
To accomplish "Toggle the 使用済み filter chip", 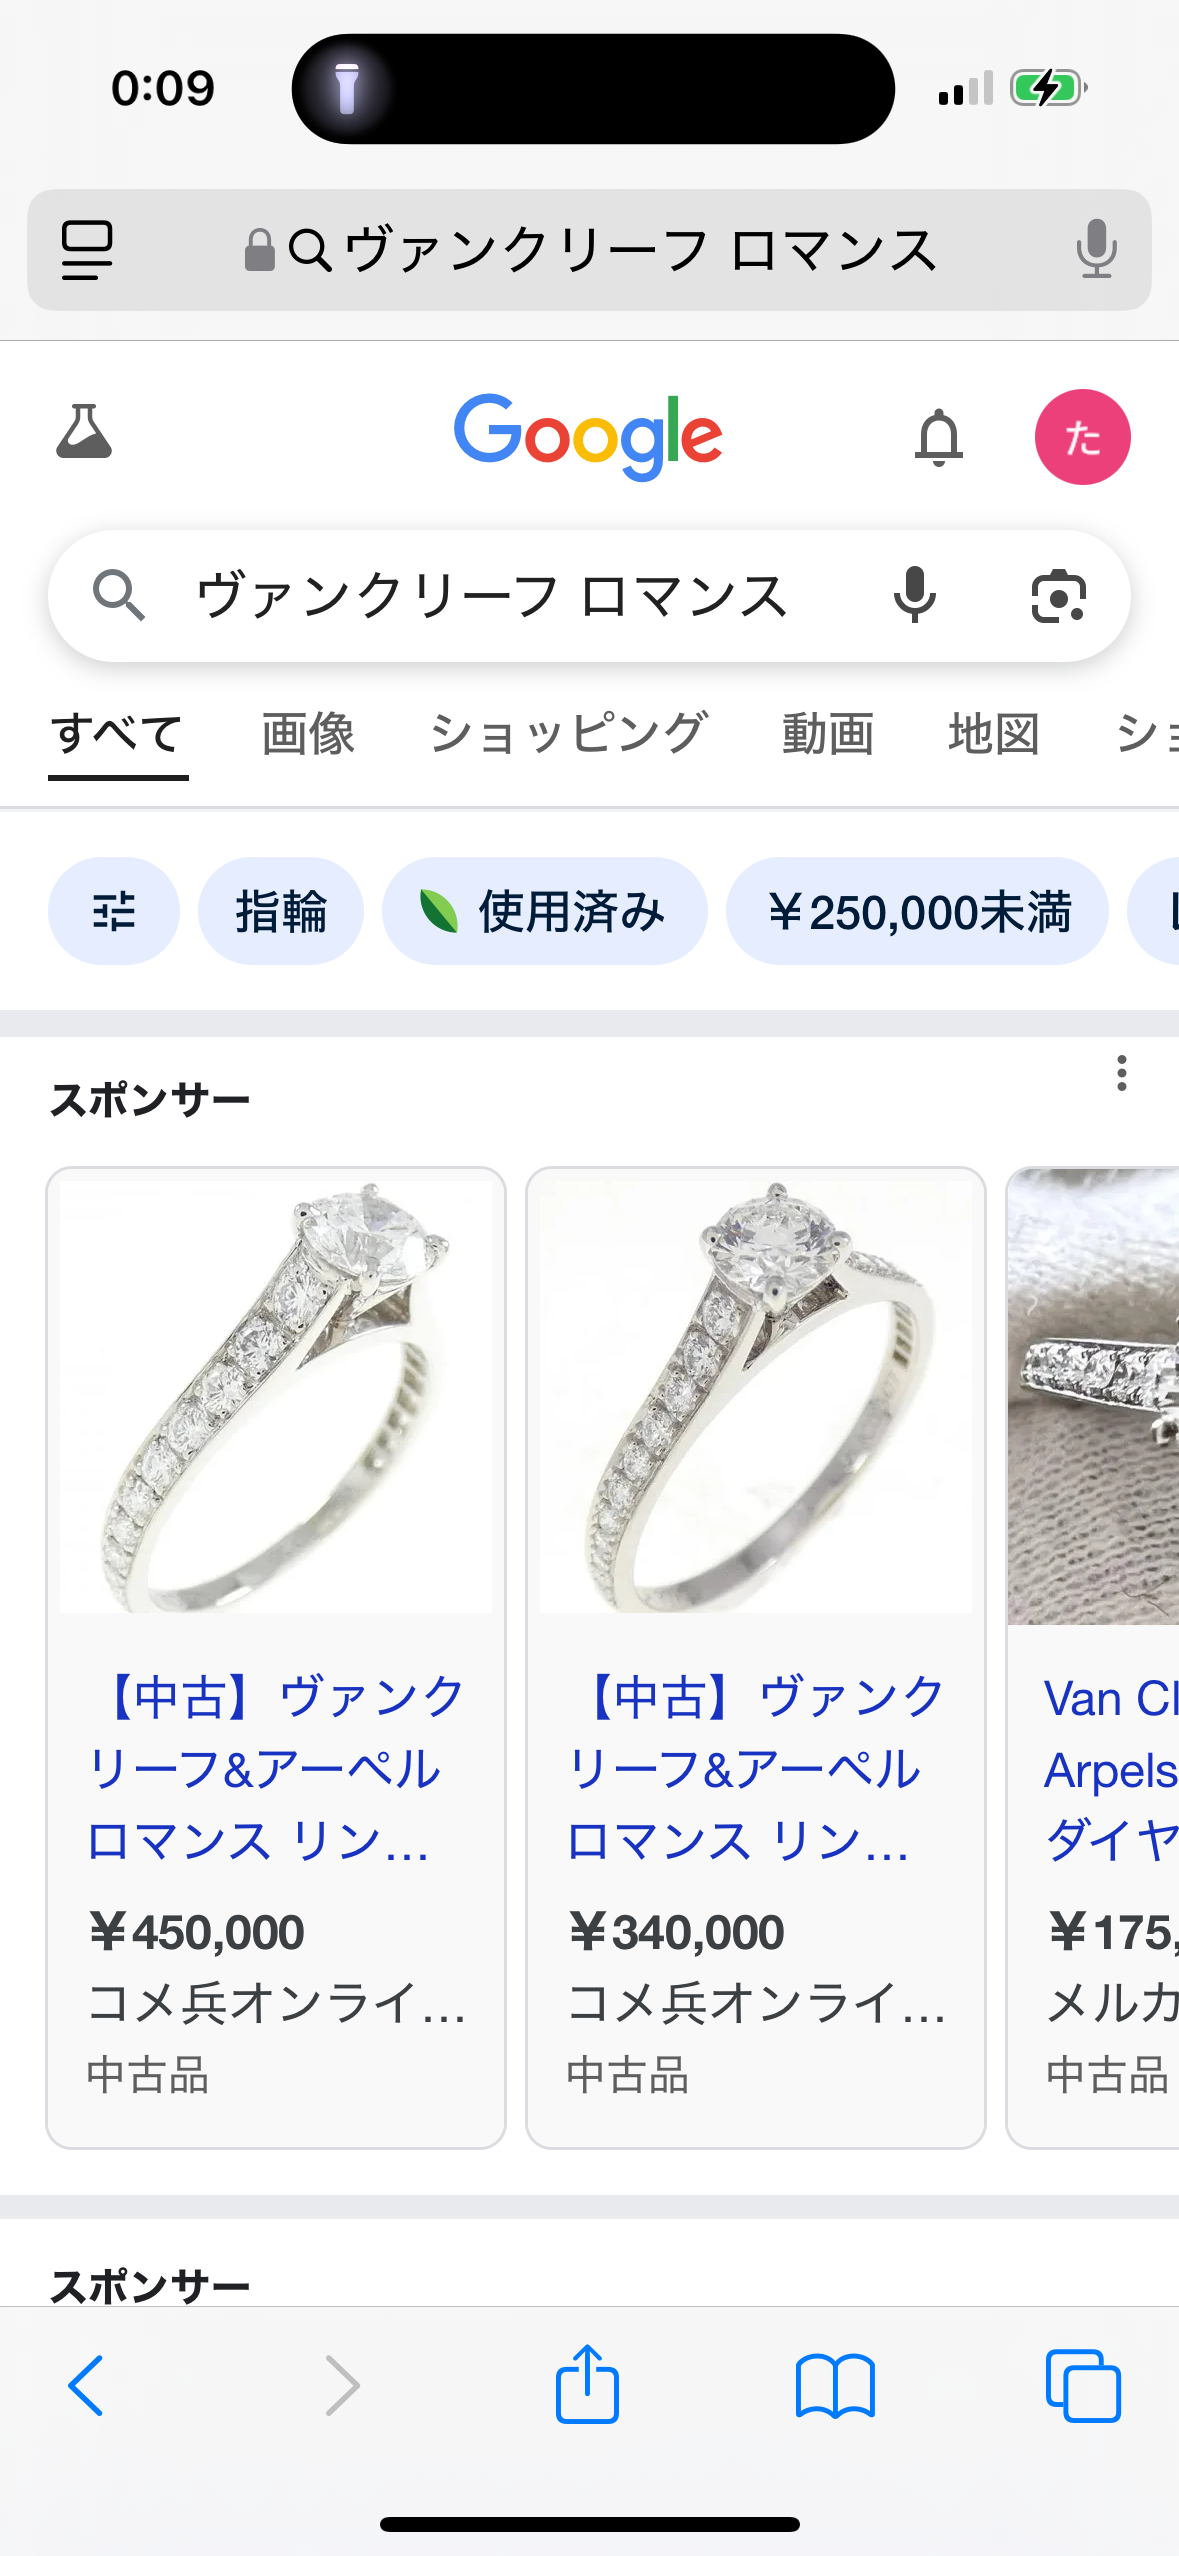I will coord(544,911).
